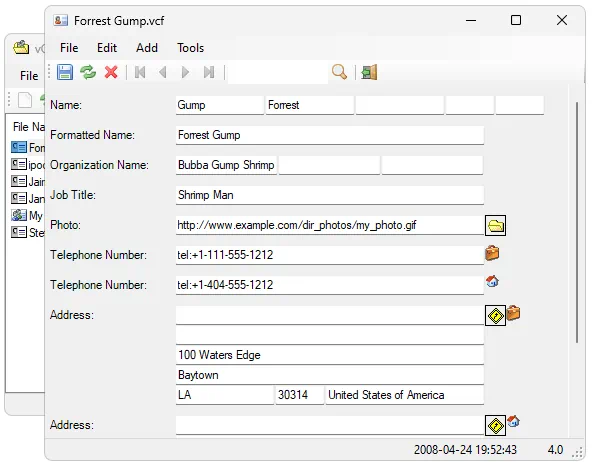Screen dimensions: 592x462
Task: Select first vCard item in background list
Action: click(28, 147)
